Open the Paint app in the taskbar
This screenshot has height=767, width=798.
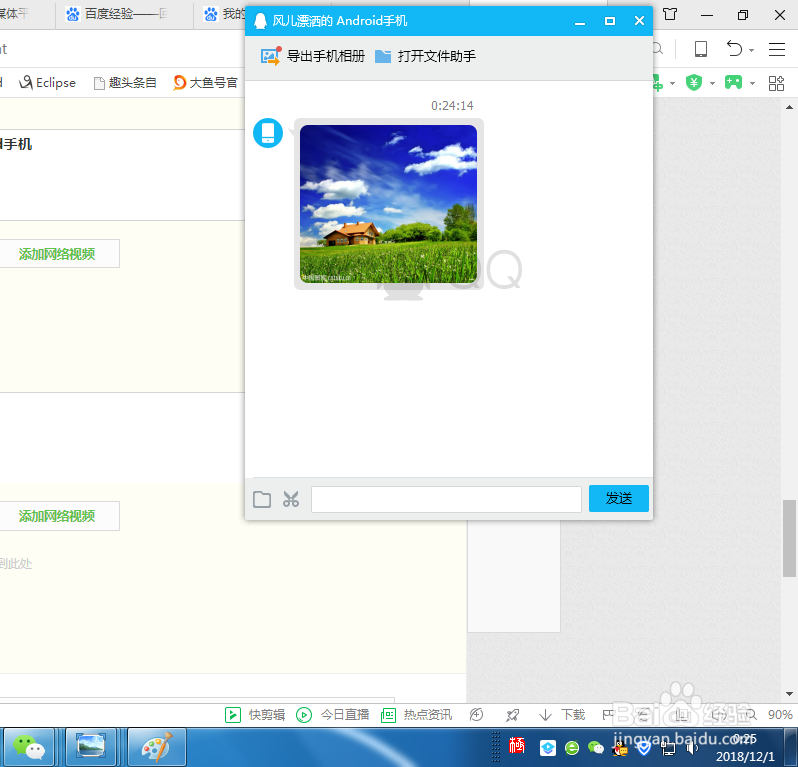(x=157, y=747)
